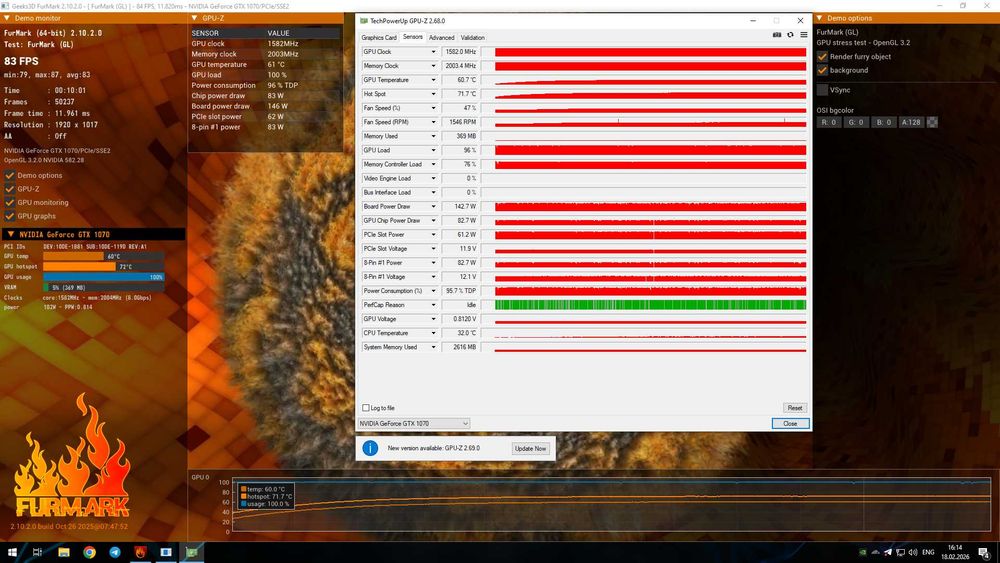Screen dimensions: 1000x563
Task: Click the Memory Controller Load value 76 %
Action: point(459,165)
